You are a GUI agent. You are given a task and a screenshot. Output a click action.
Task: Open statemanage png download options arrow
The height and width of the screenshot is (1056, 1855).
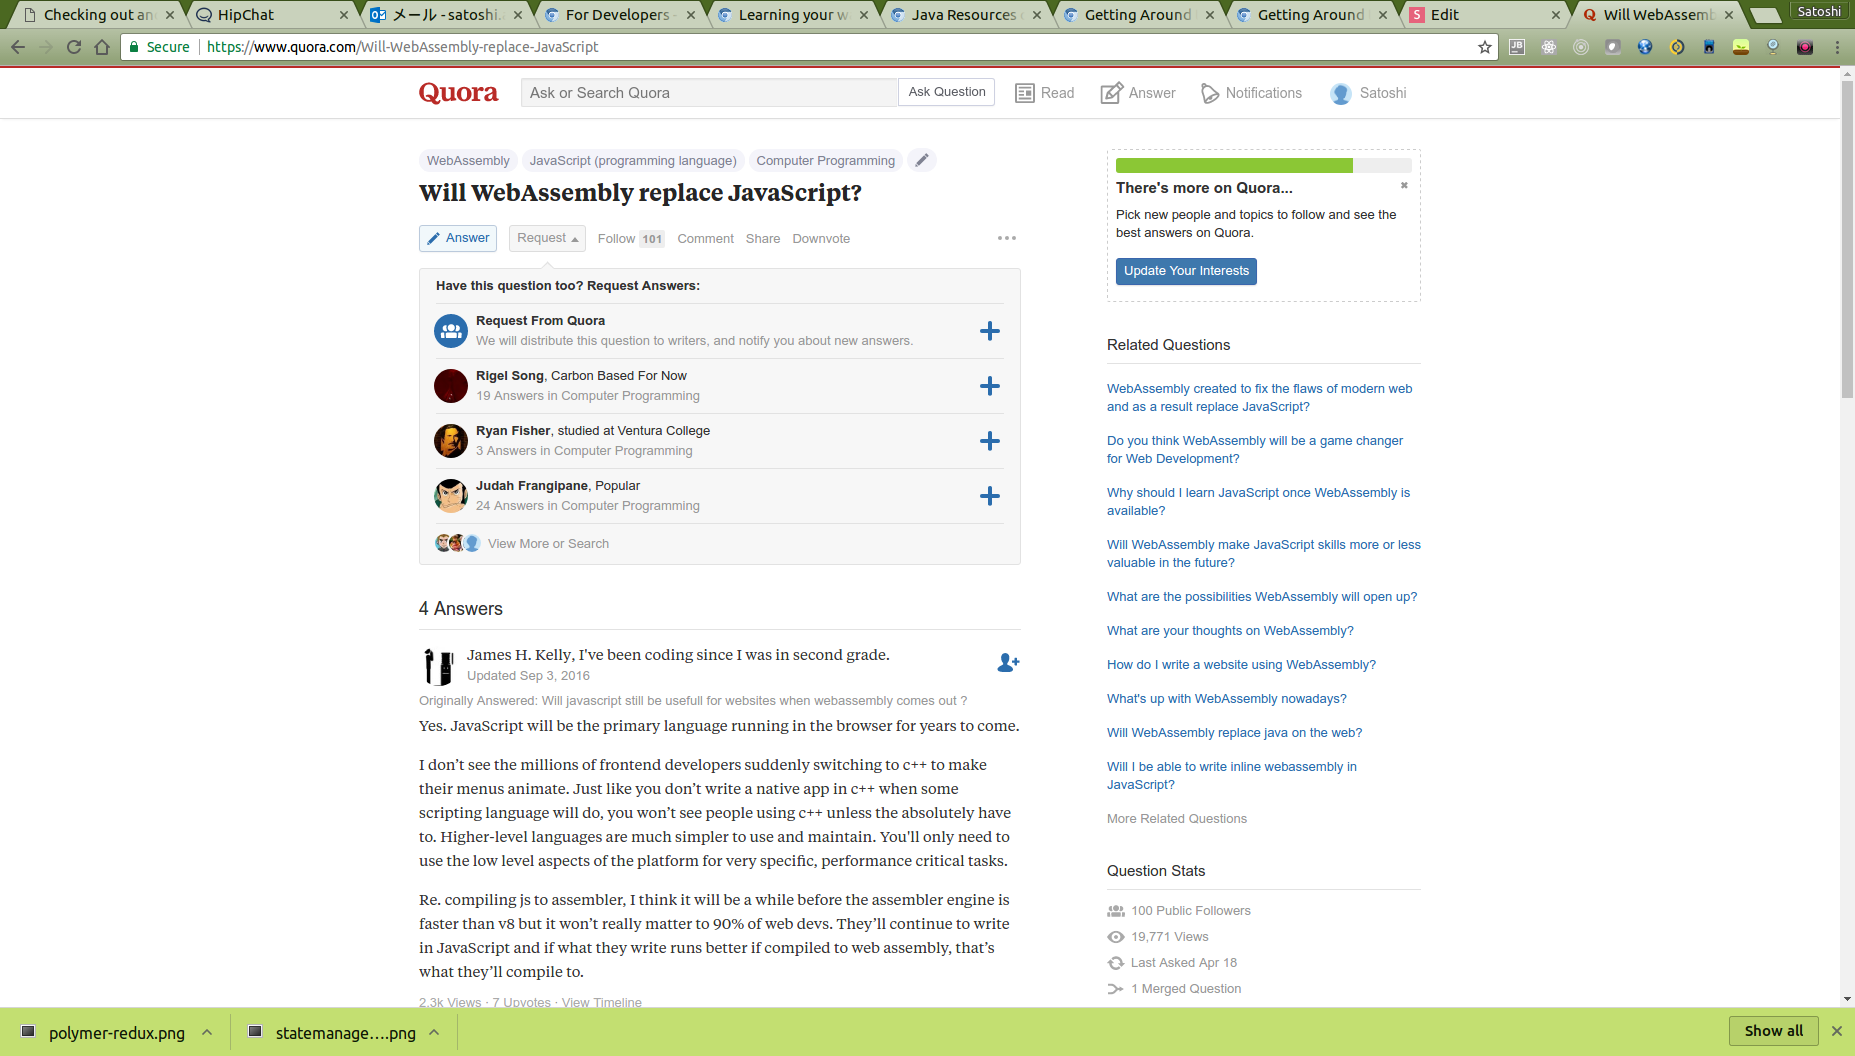point(434,1032)
